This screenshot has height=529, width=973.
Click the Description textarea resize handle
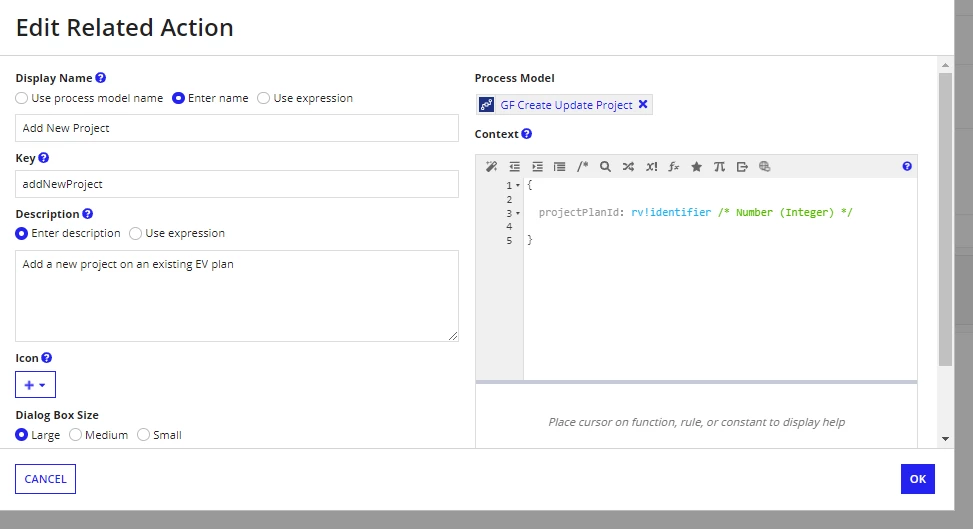(453, 336)
